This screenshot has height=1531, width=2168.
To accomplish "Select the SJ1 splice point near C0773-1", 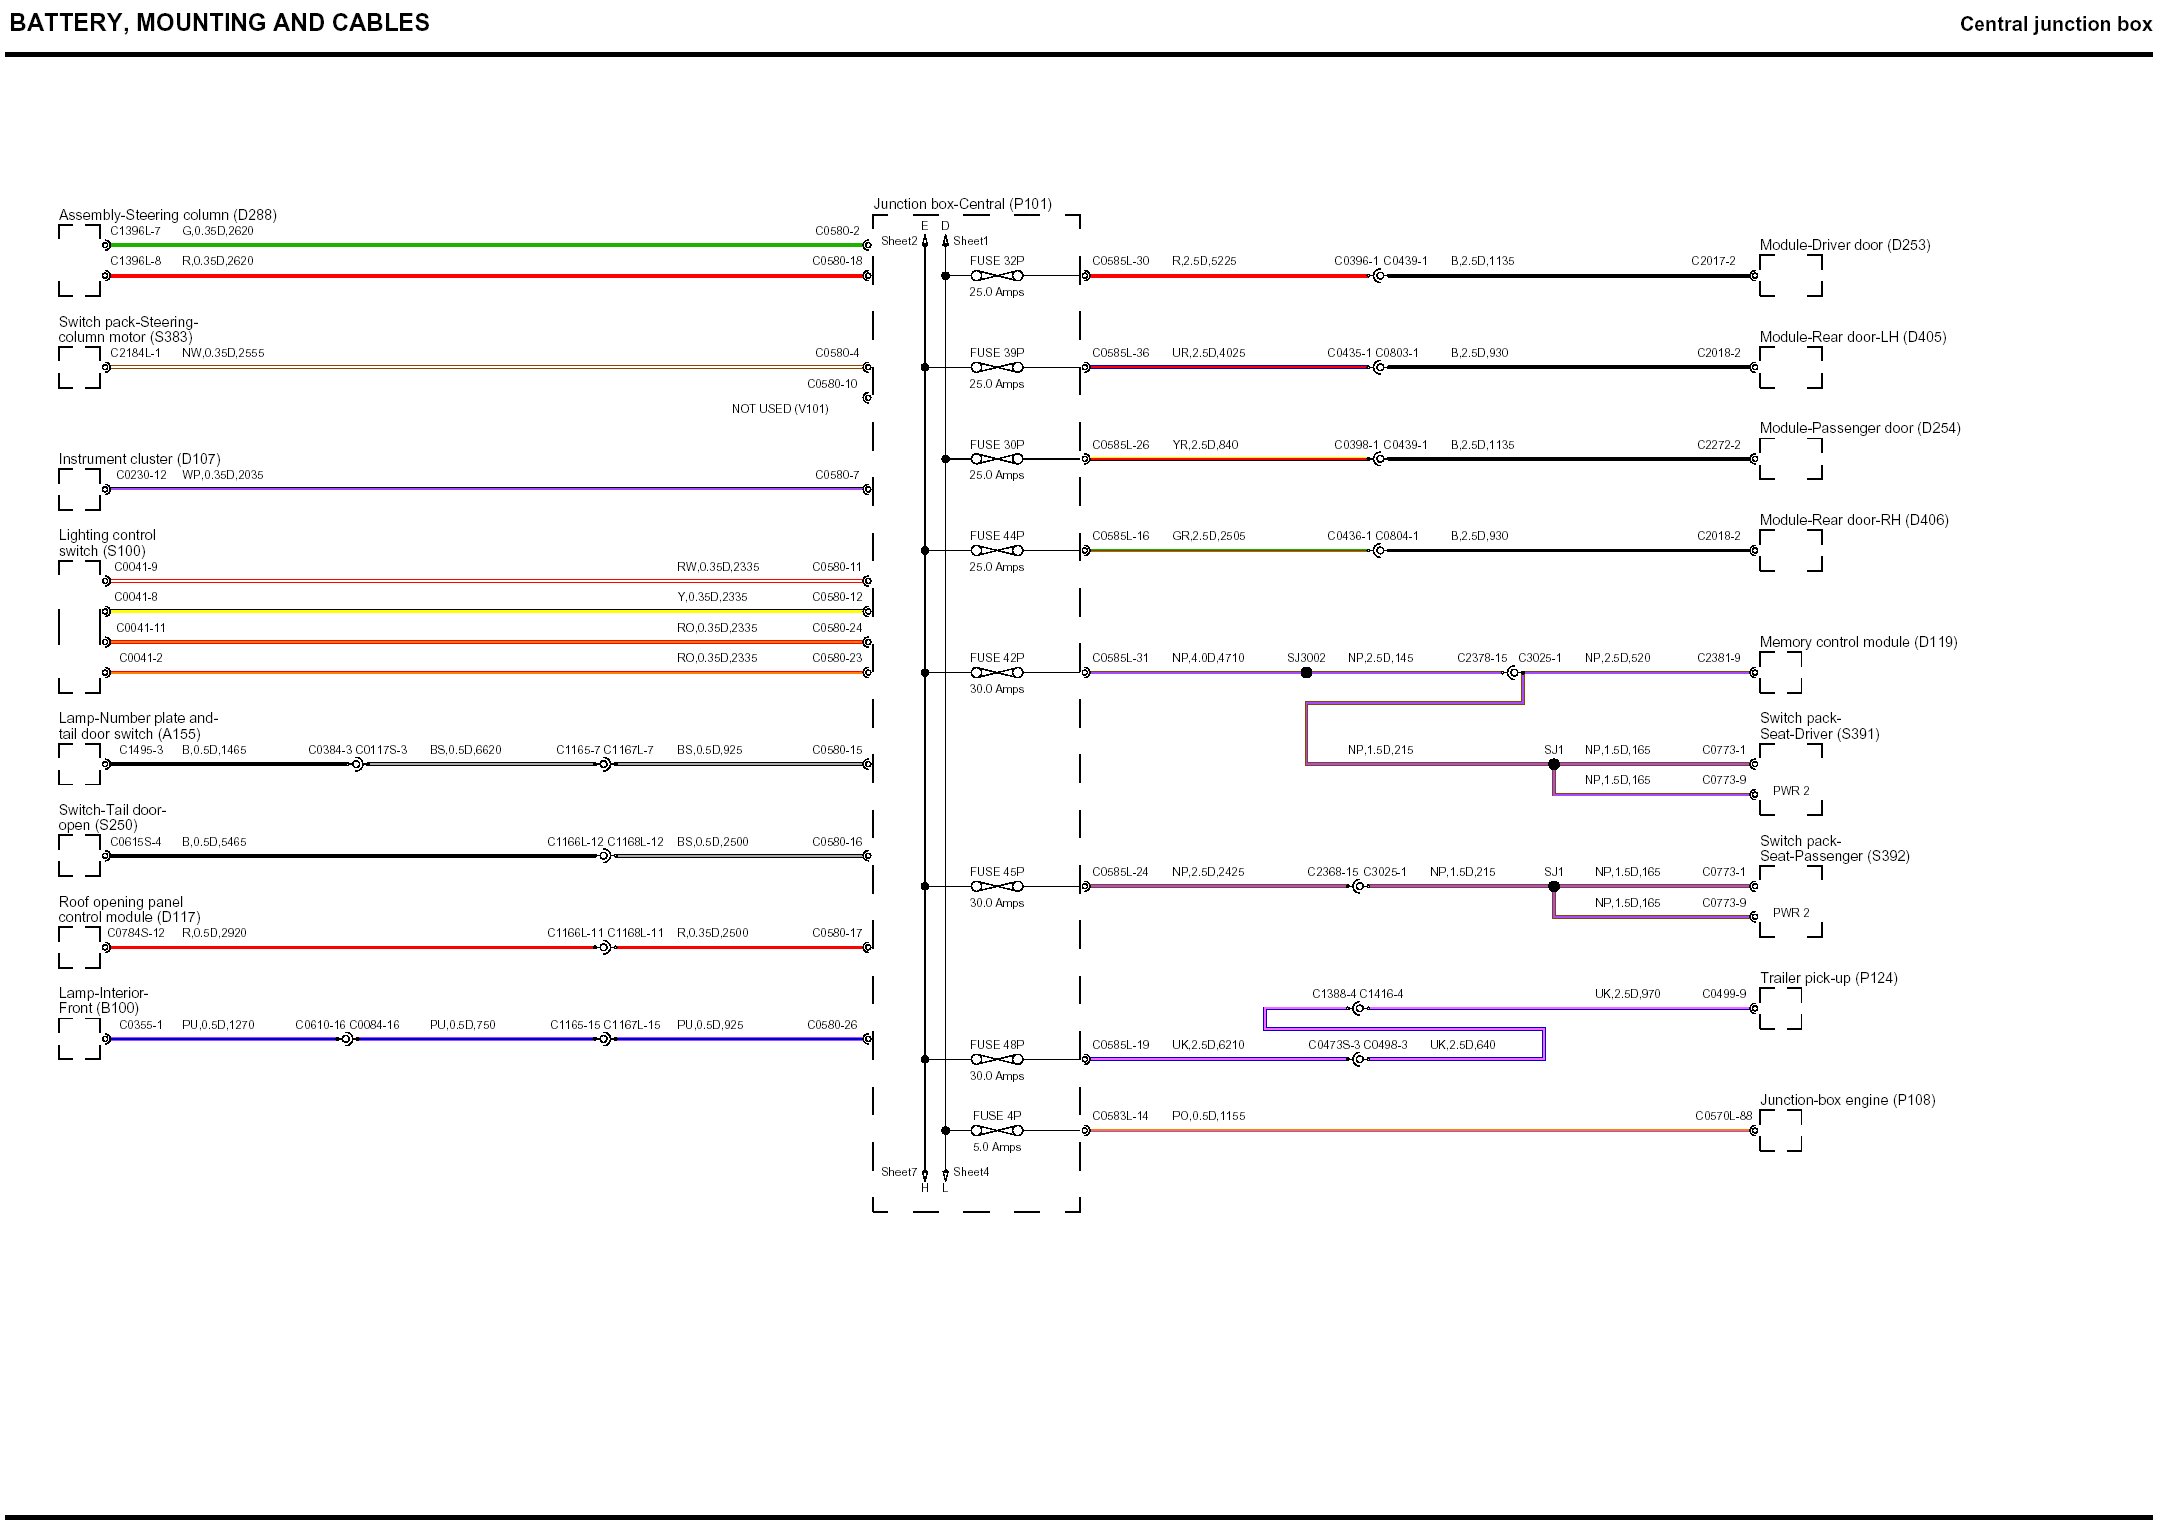I will 1555,762.
